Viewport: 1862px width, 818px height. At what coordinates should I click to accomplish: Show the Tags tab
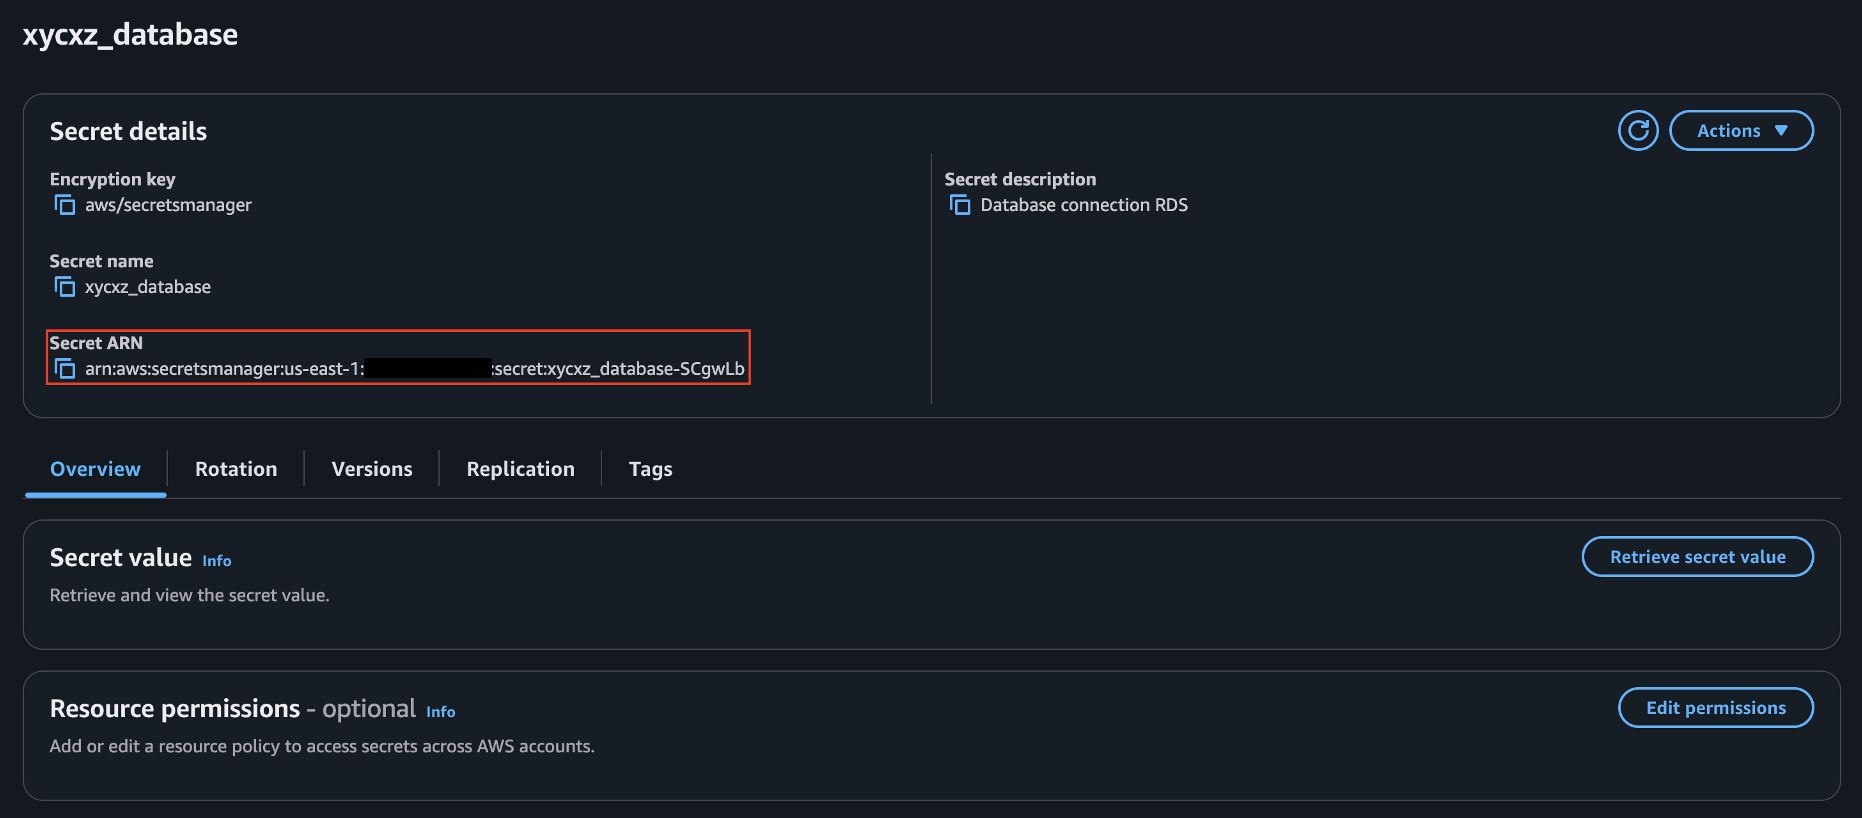point(650,469)
